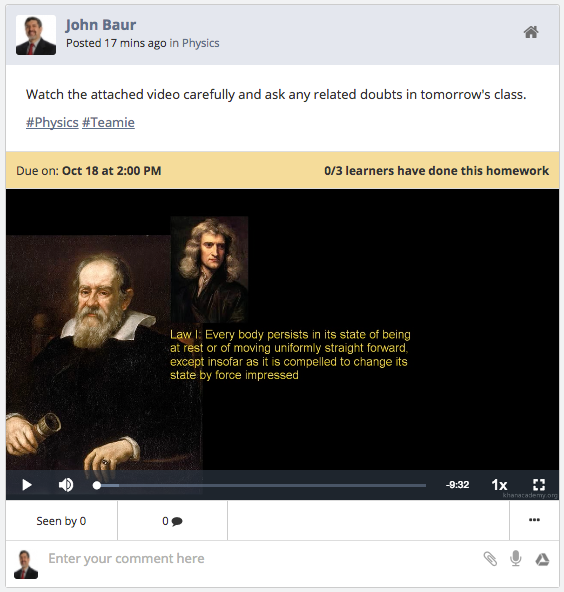564x592 pixels.
Task: Attach from Google Drive icon
Action: point(542,559)
